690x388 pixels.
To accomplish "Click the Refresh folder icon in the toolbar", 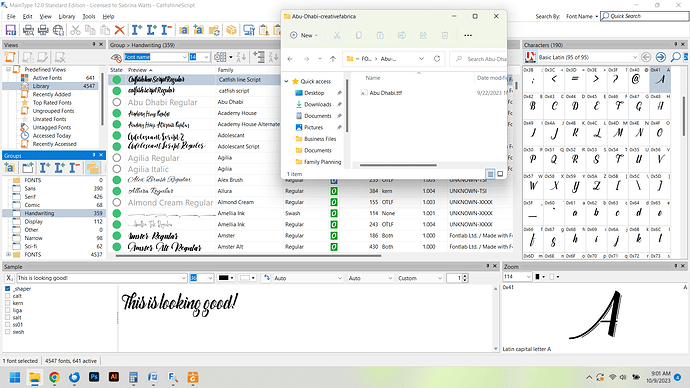I will (x=214, y=30).
